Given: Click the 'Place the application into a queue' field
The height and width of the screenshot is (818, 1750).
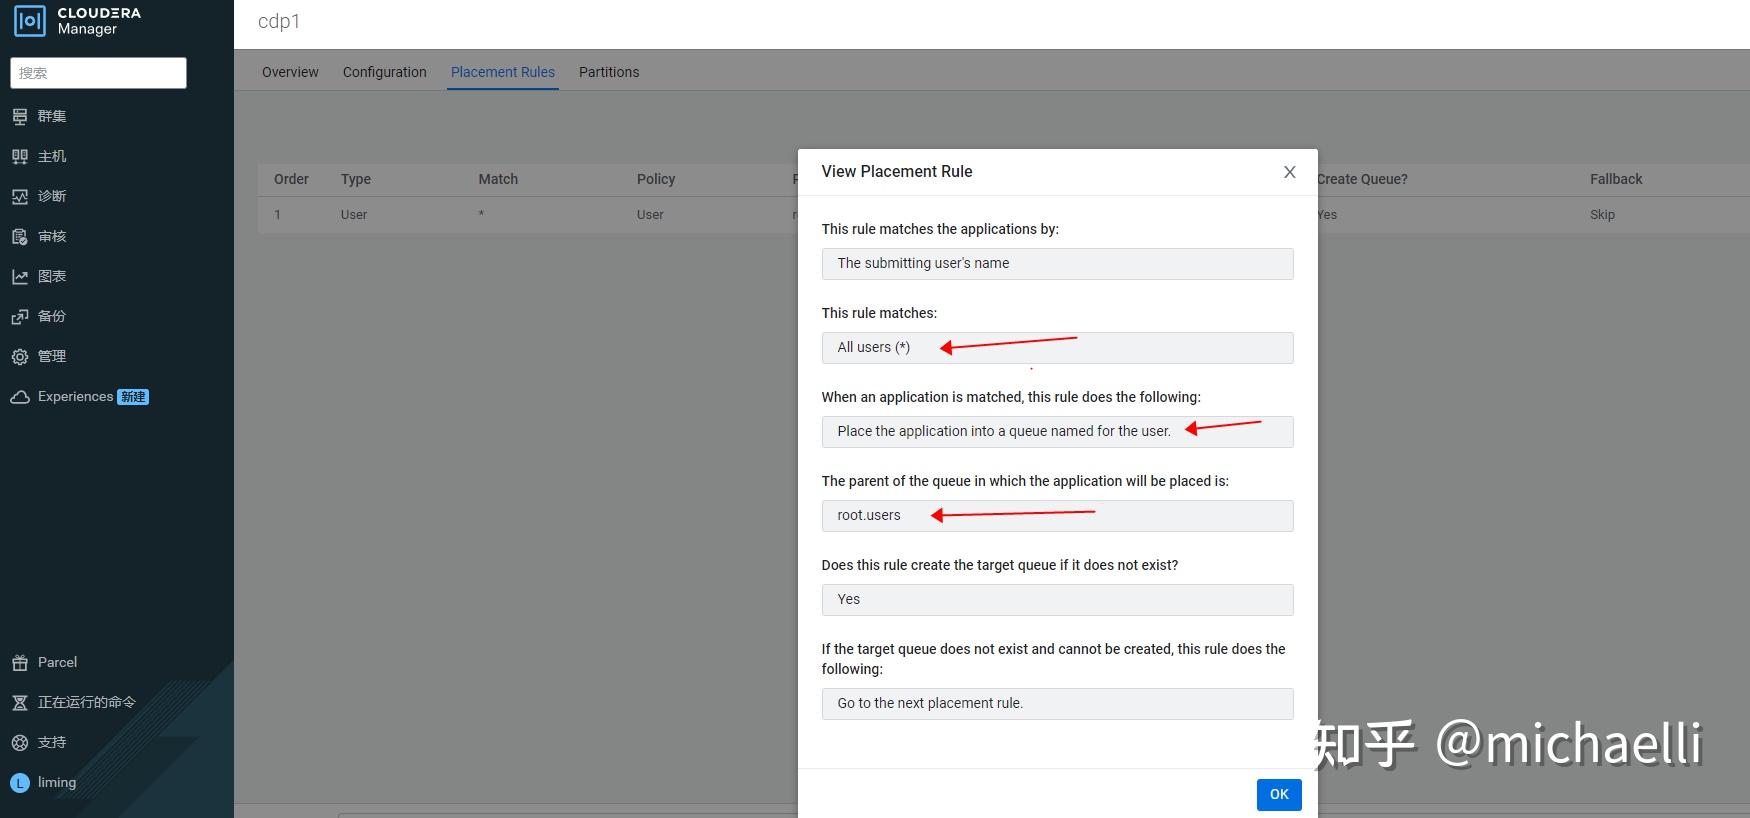Looking at the screenshot, I should pyautogui.click(x=1057, y=432).
